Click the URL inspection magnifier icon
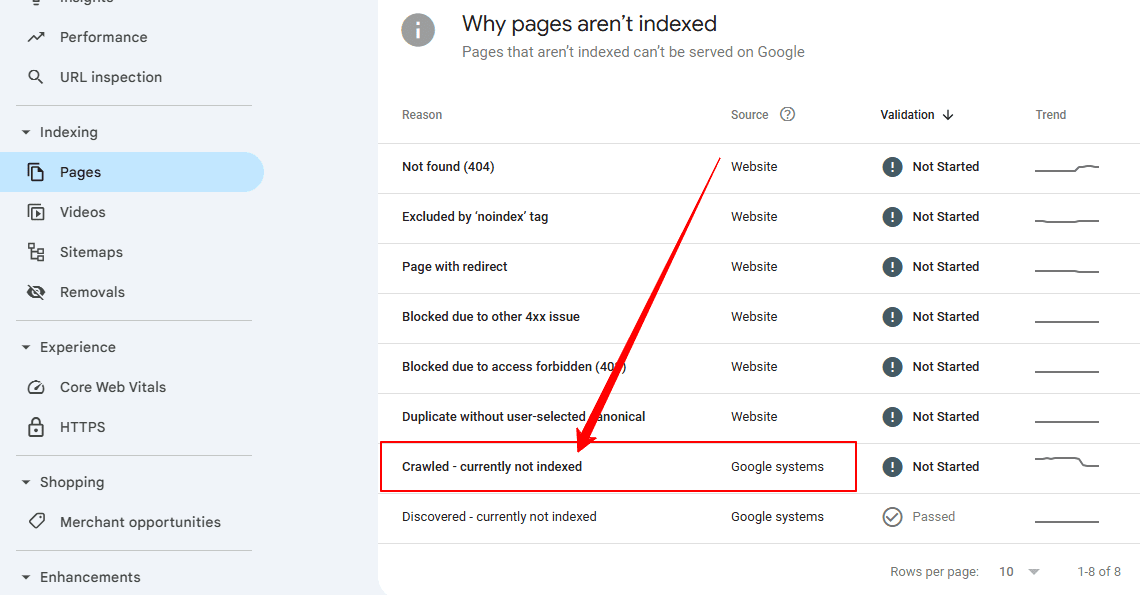The height and width of the screenshot is (595, 1140). 36,77
